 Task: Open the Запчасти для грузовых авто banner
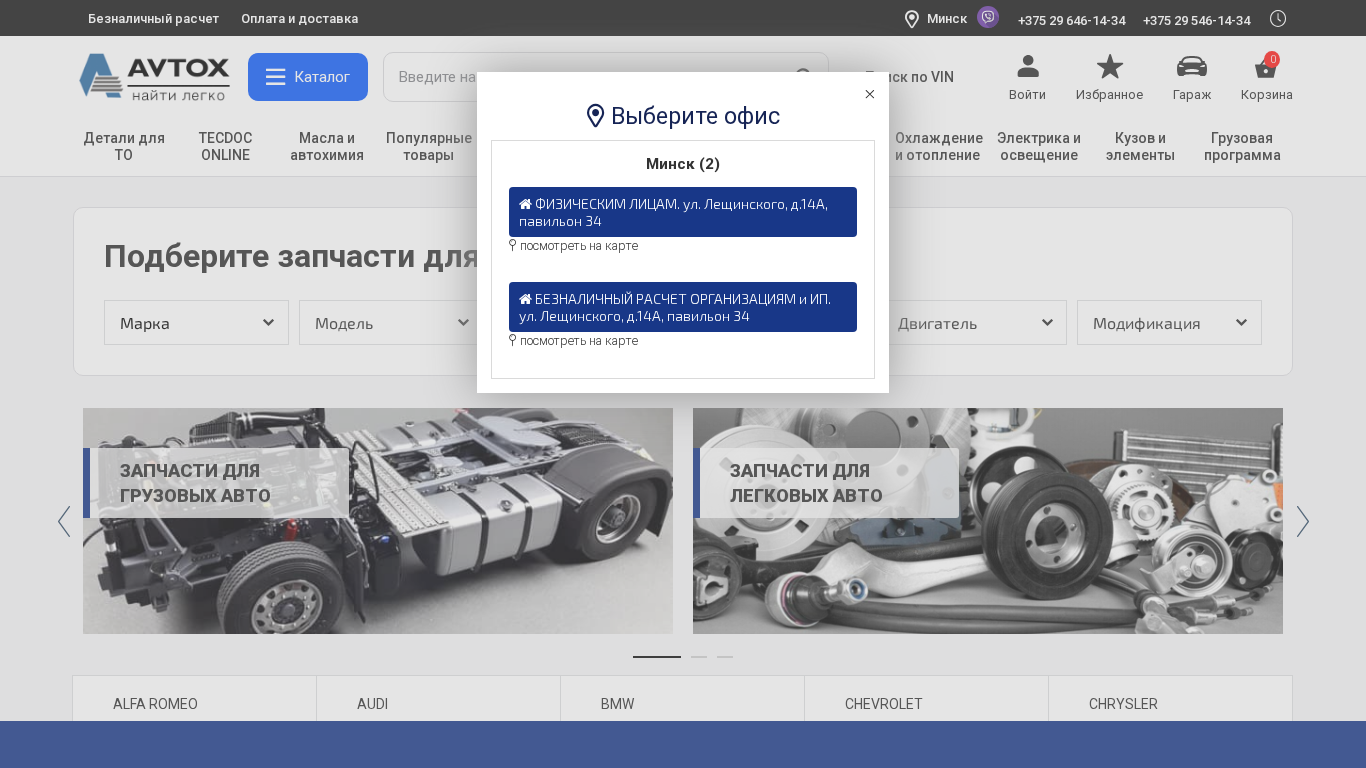(x=378, y=521)
